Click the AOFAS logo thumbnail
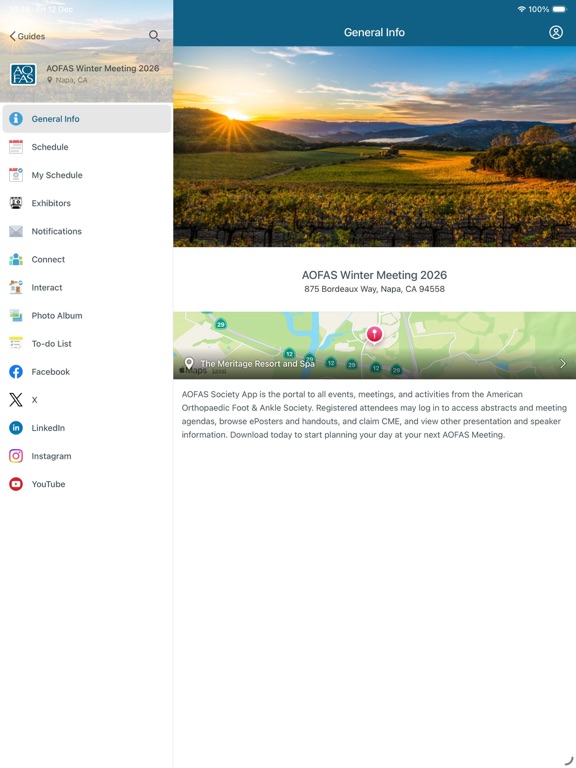Viewport: 576px width, 768px height. click(23, 74)
